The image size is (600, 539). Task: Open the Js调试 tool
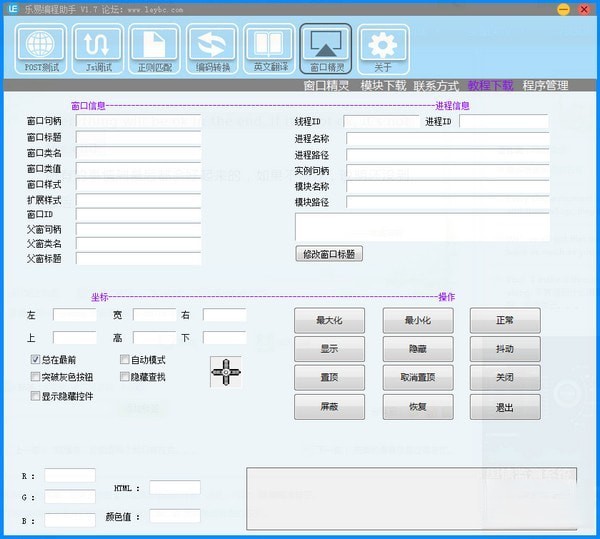click(x=98, y=49)
